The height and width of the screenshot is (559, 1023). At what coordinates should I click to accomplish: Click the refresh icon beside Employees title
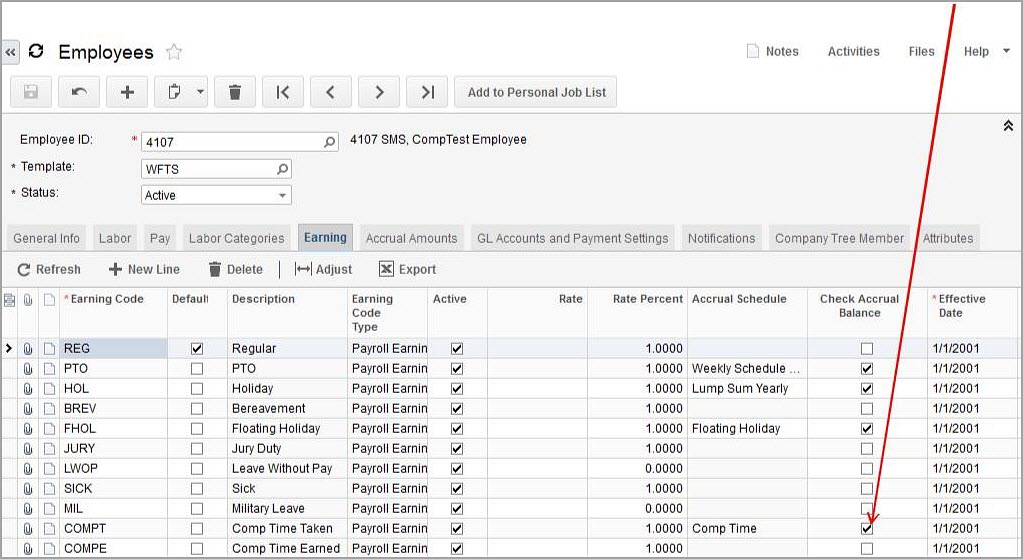37,52
